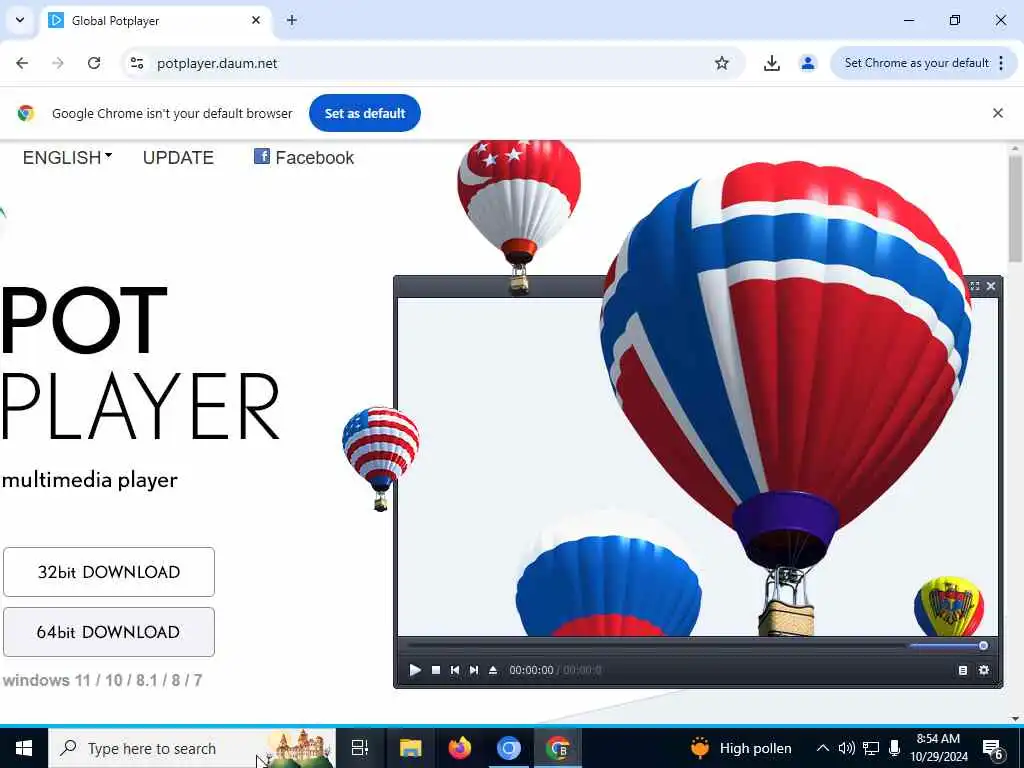The image size is (1024, 768).
Task: Click Set as default button
Action: click(365, 113)
